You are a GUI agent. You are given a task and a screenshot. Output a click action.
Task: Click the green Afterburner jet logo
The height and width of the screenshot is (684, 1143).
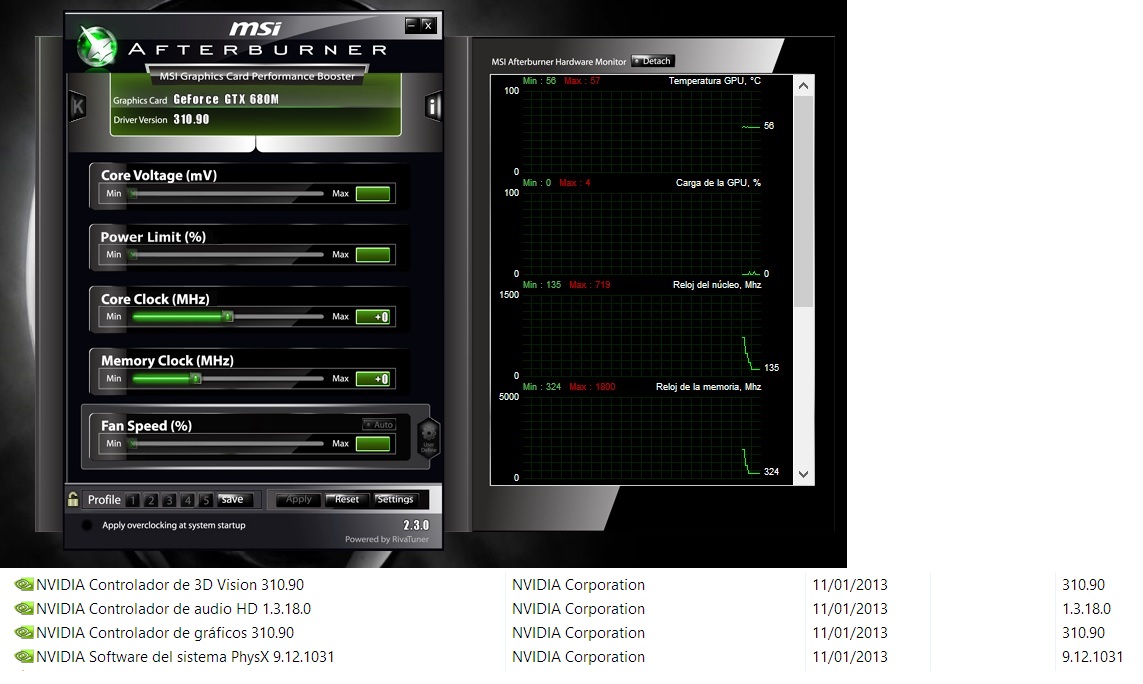[x=97, y=46]
